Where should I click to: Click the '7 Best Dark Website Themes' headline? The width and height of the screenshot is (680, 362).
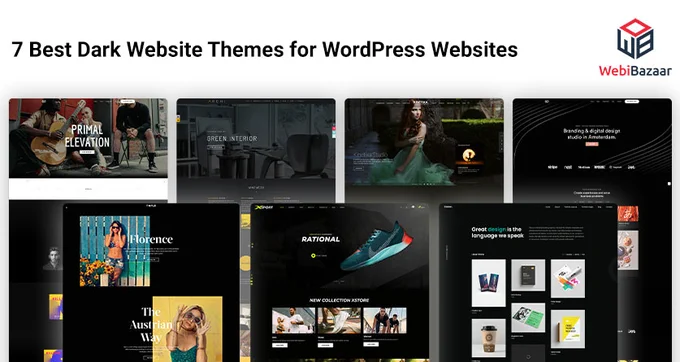[265, 49]
